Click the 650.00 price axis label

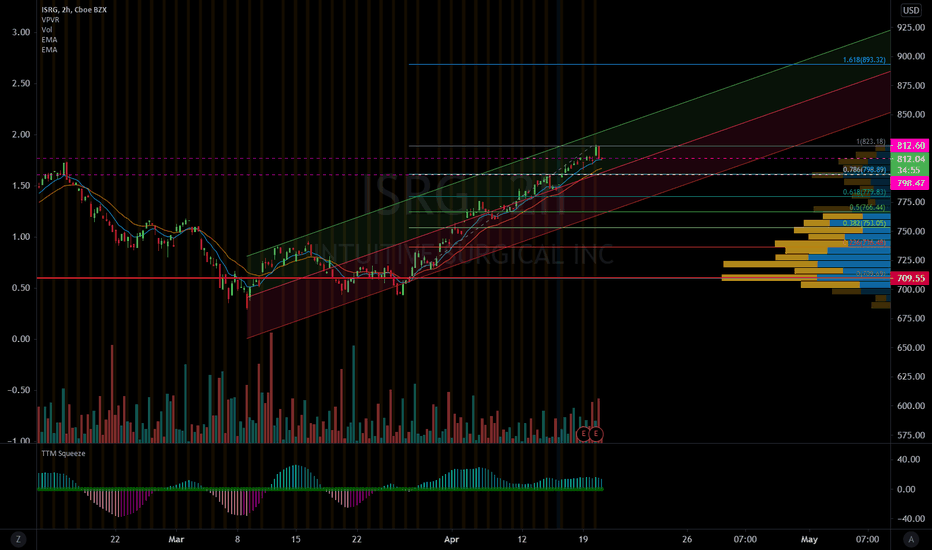tap(911, 348)
